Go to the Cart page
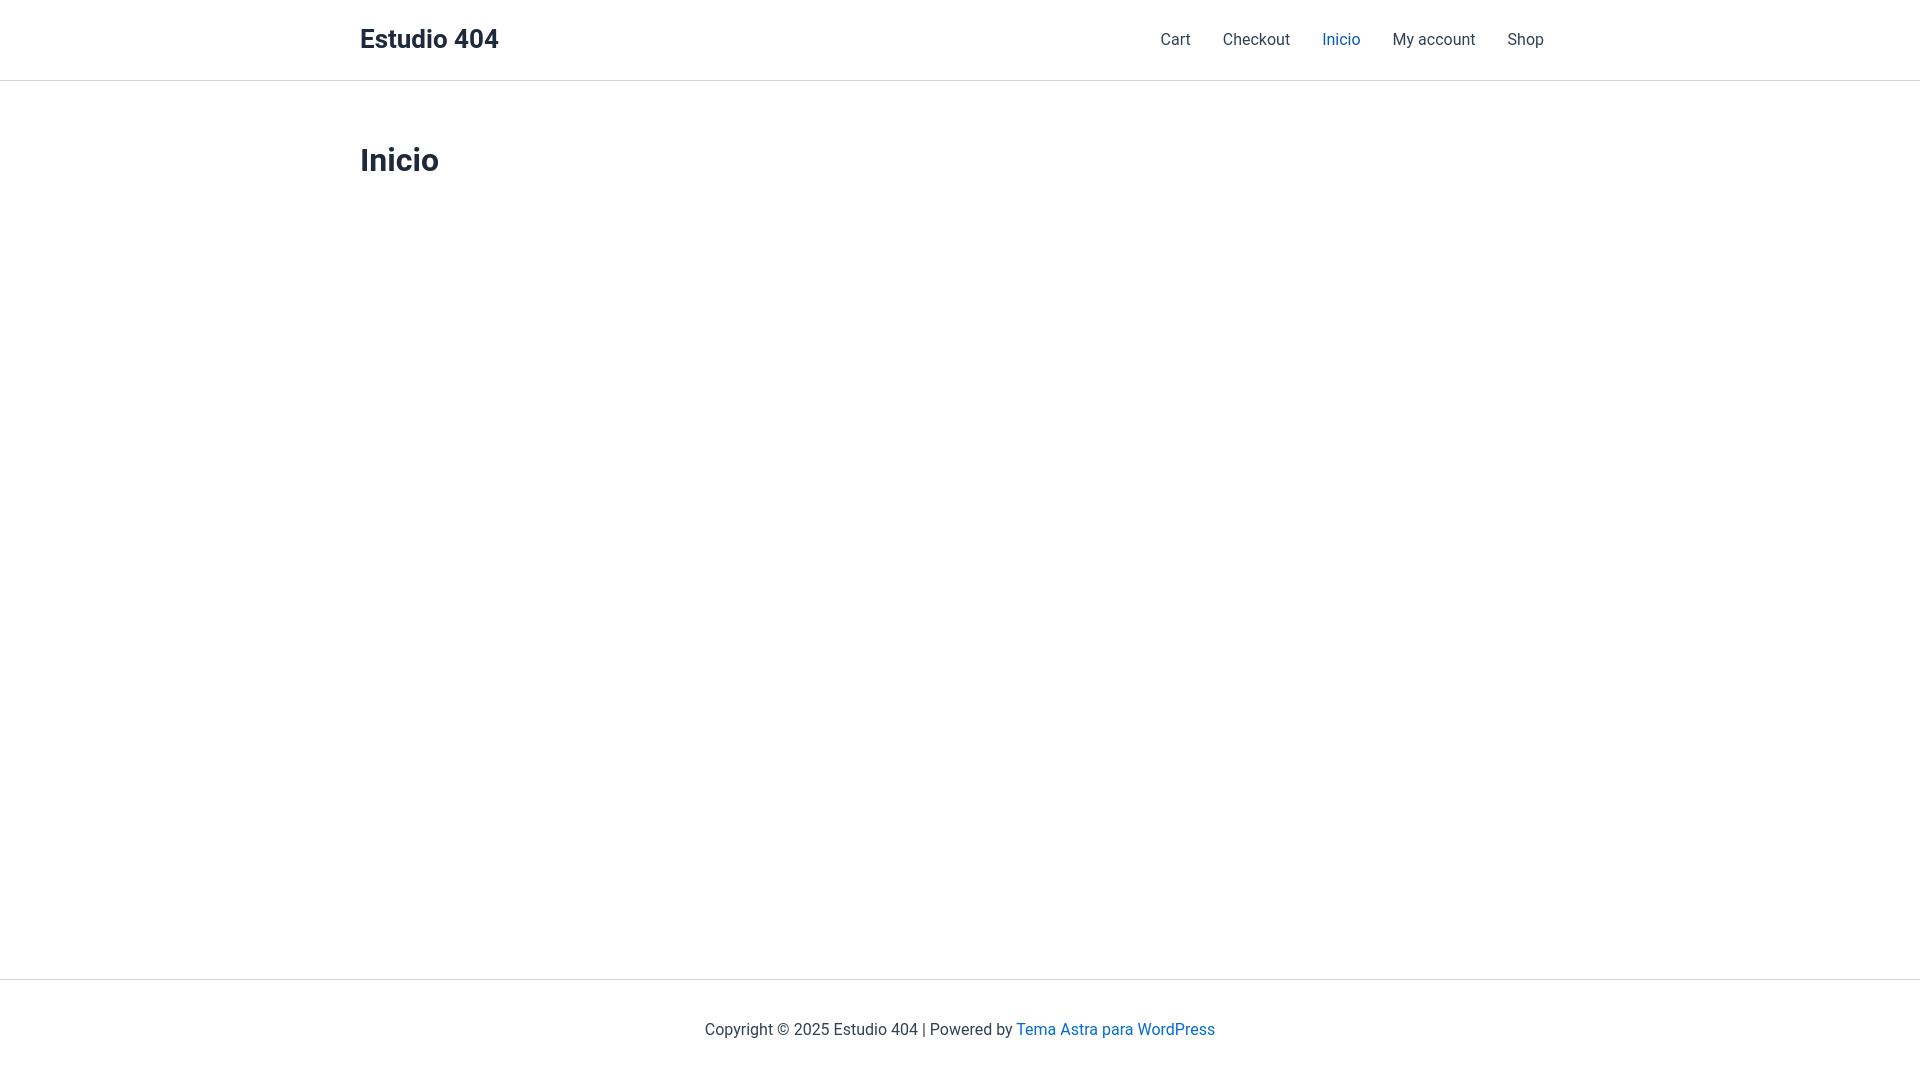The image size is (1920, 1080). 1175,40
